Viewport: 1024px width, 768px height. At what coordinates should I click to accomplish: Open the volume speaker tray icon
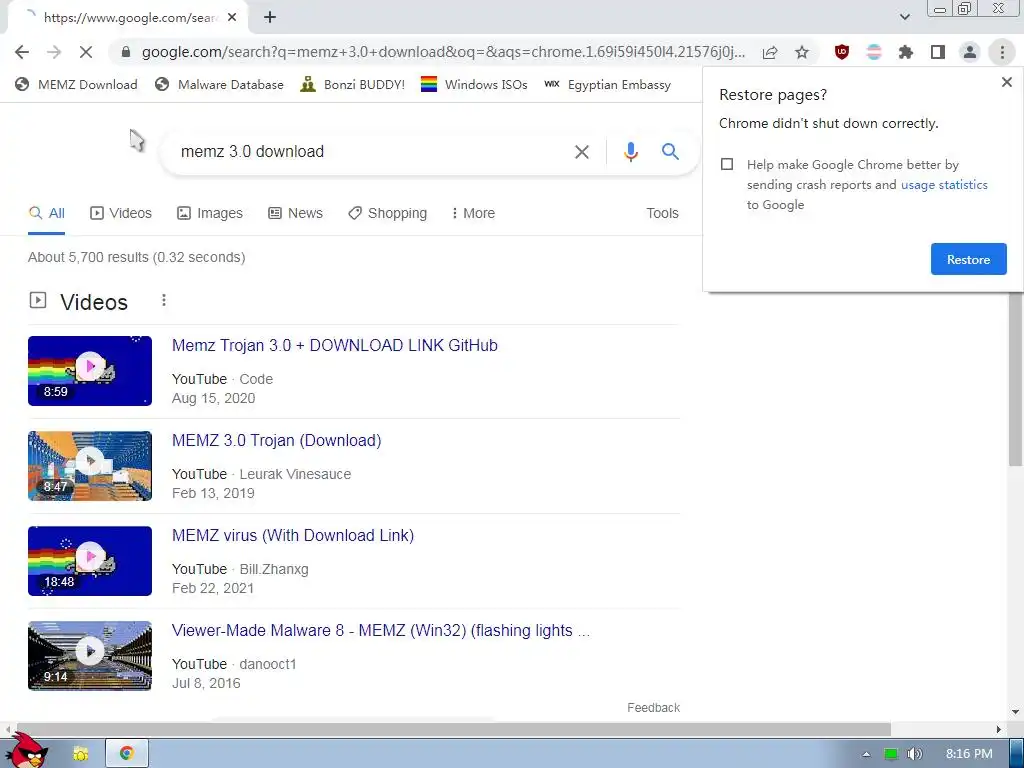pyautogui.click(x=915, y=754)
